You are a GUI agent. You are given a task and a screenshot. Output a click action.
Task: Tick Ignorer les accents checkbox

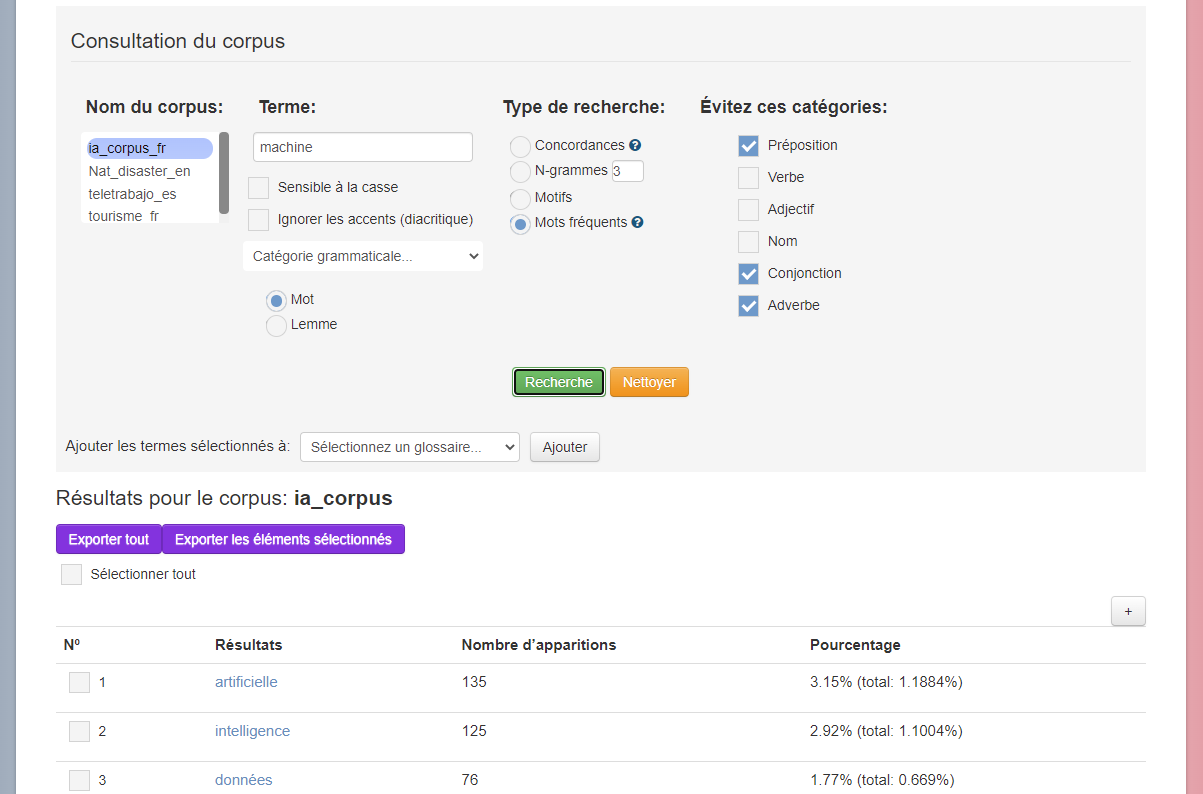point(259,220)
